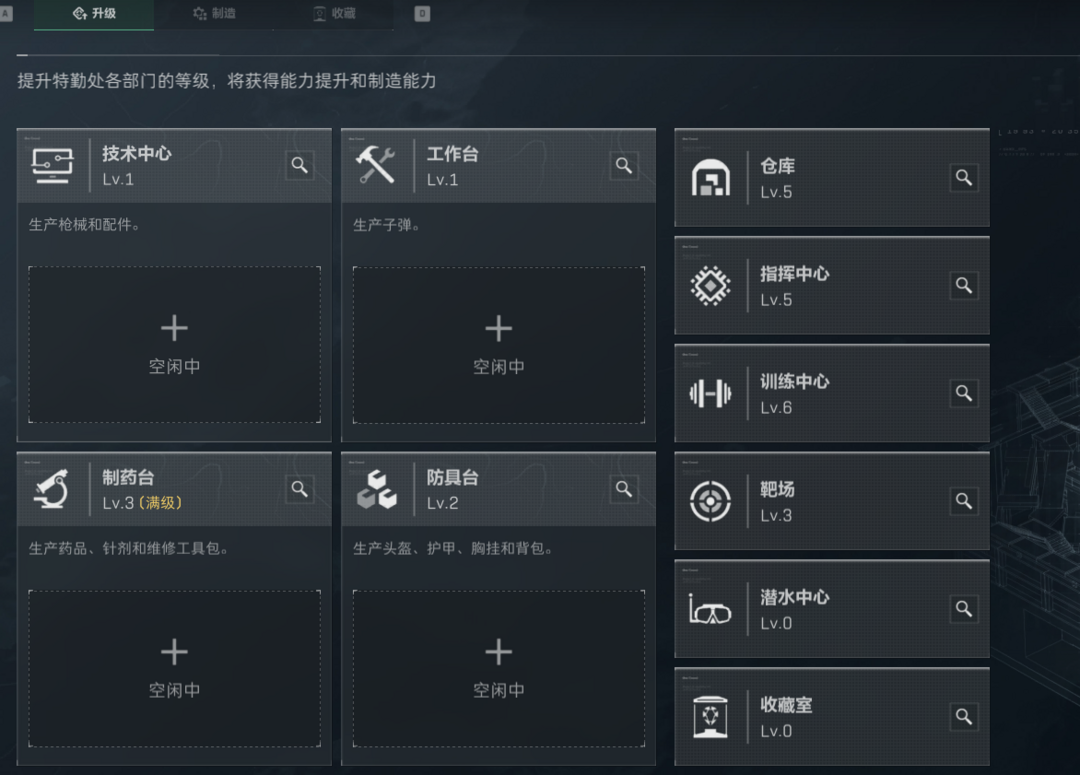Image resolution: width=1080 pixels, height=775 pixels.
Task: Open details magnifier for 工作台
Action: click(x=624, y=165)
